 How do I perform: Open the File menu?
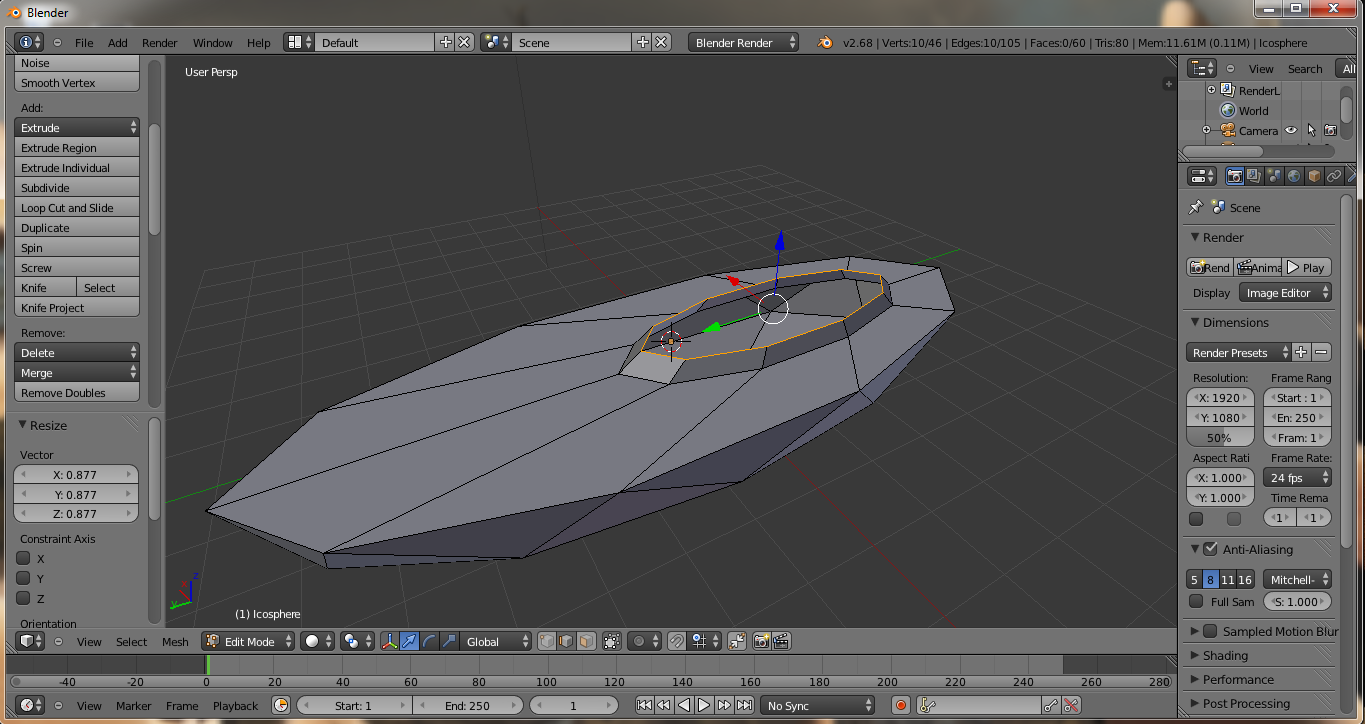pos(84,43)
